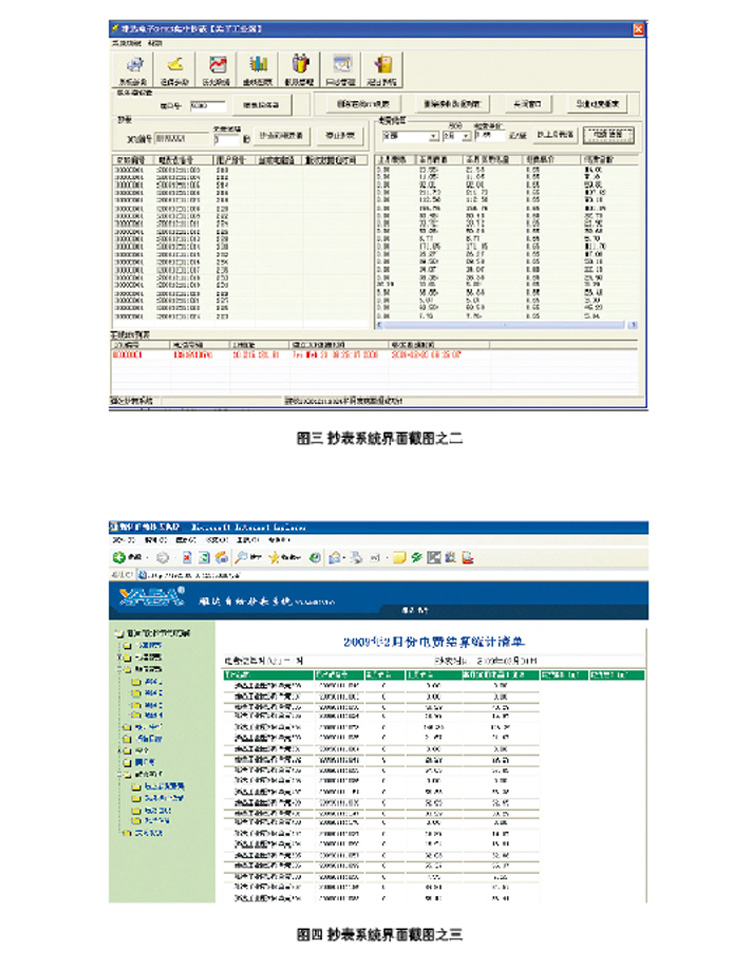Click the printer-shaped system parameters toolbar icon
Image resolution: width=750 pixels, height=964 pixels.
click(x=133, y=69)
